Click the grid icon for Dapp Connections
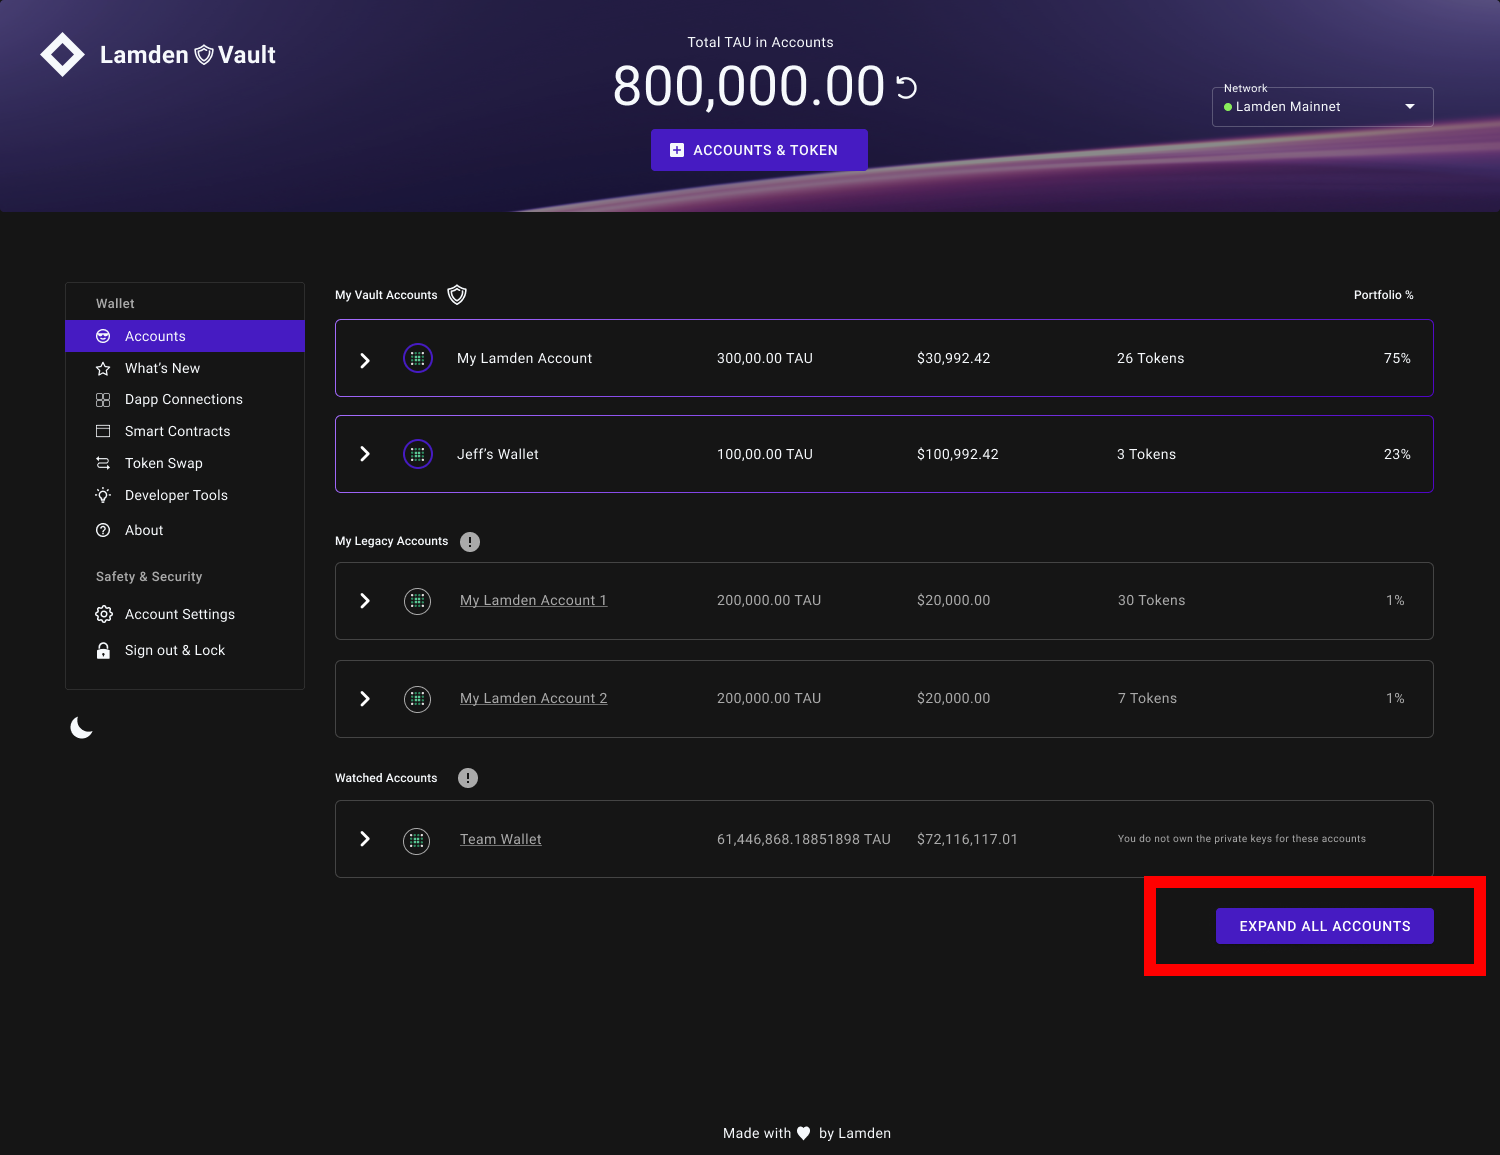Viewport: 1500px width, 1155px height. [x=103, y=400]
